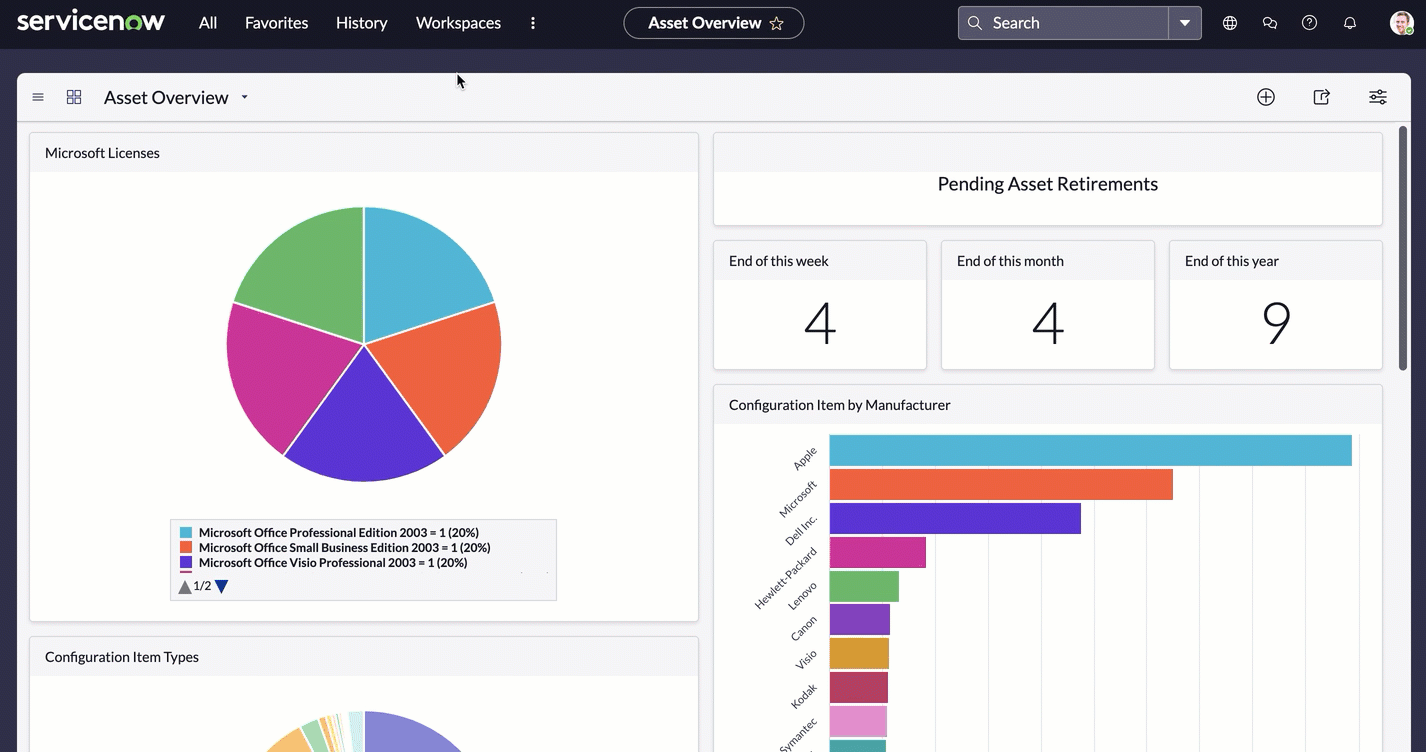Click the blue legend swatch for Office Professional
The image size is (1426, 752).
[x=186, y=533]
